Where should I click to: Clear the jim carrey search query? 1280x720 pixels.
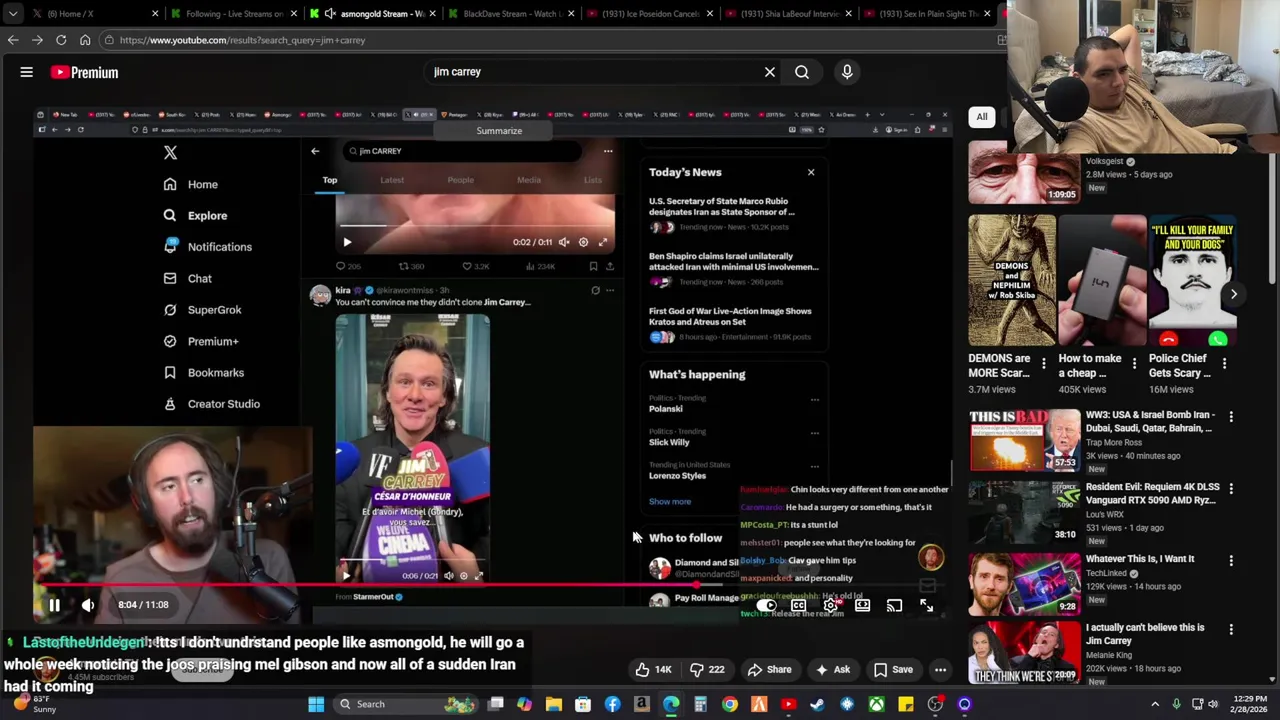pos(770,72)
